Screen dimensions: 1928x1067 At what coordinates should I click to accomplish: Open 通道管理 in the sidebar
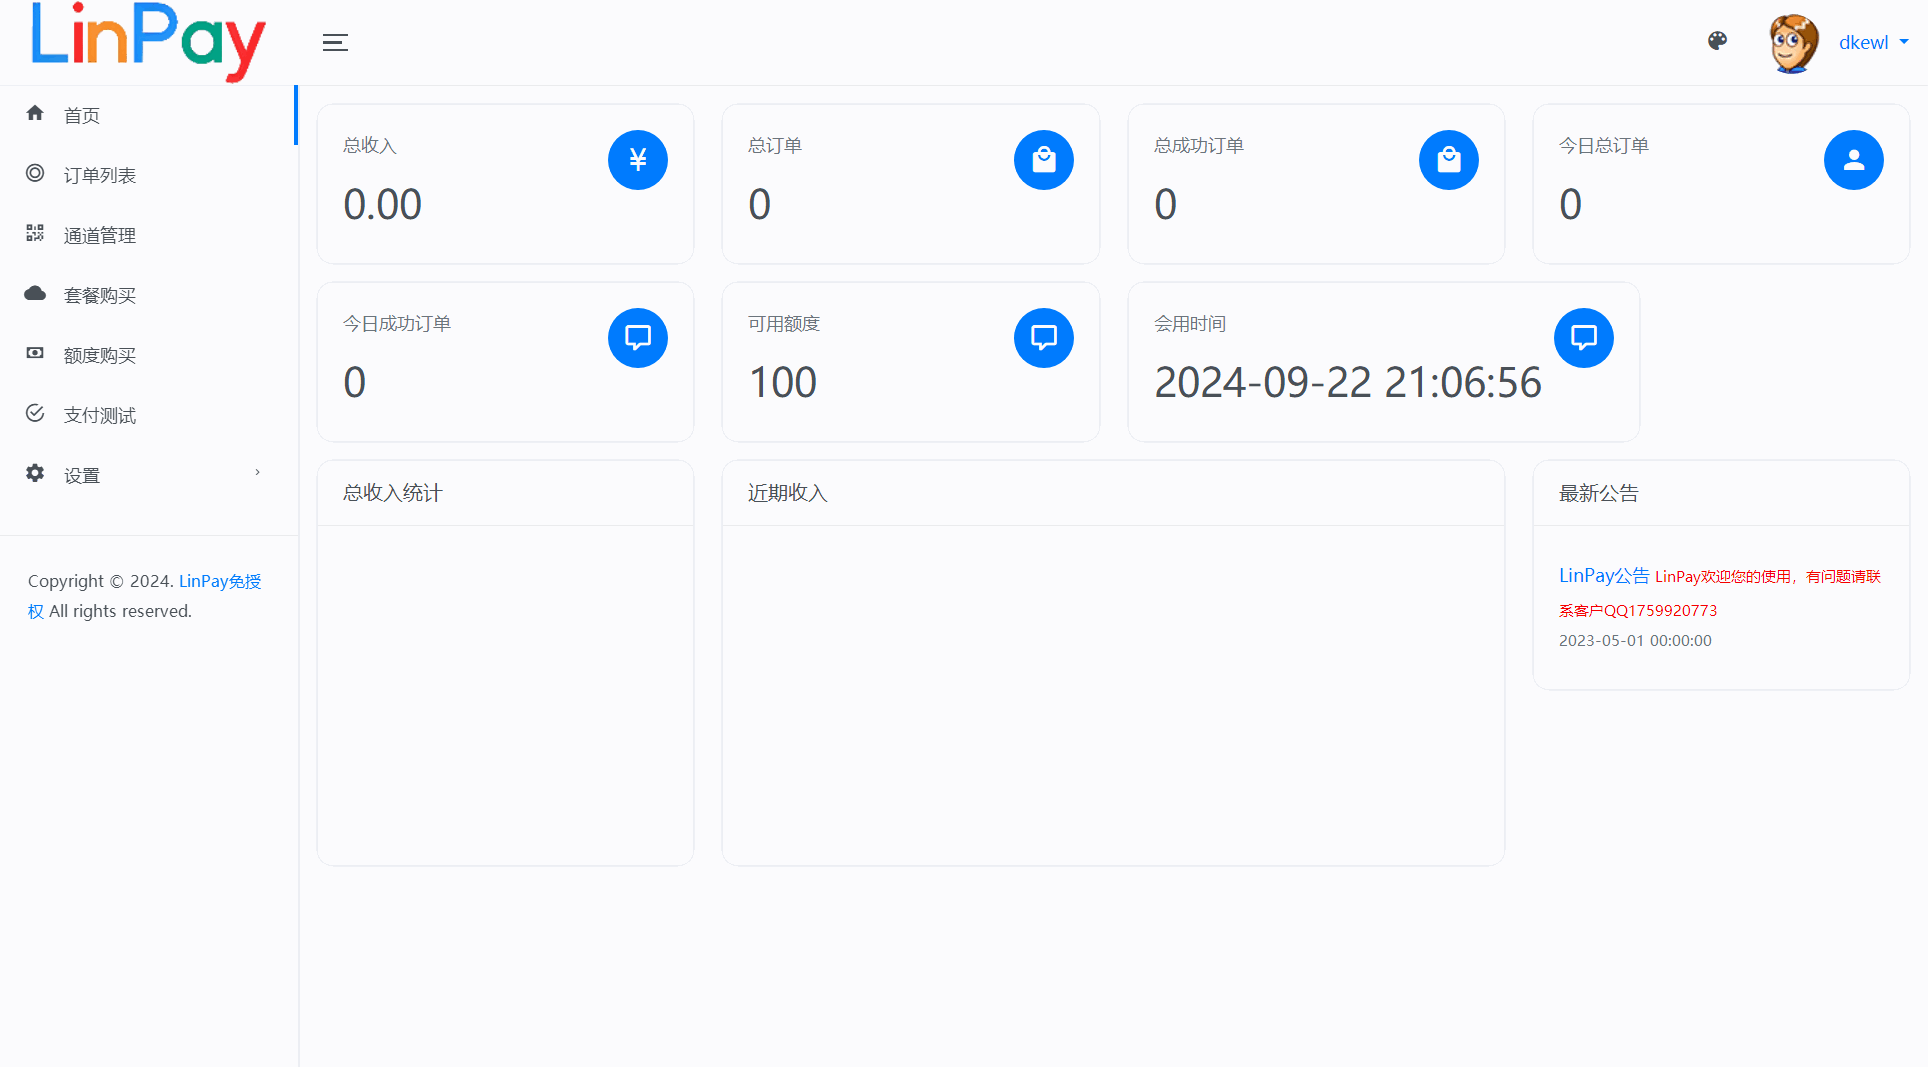(99, 235)
